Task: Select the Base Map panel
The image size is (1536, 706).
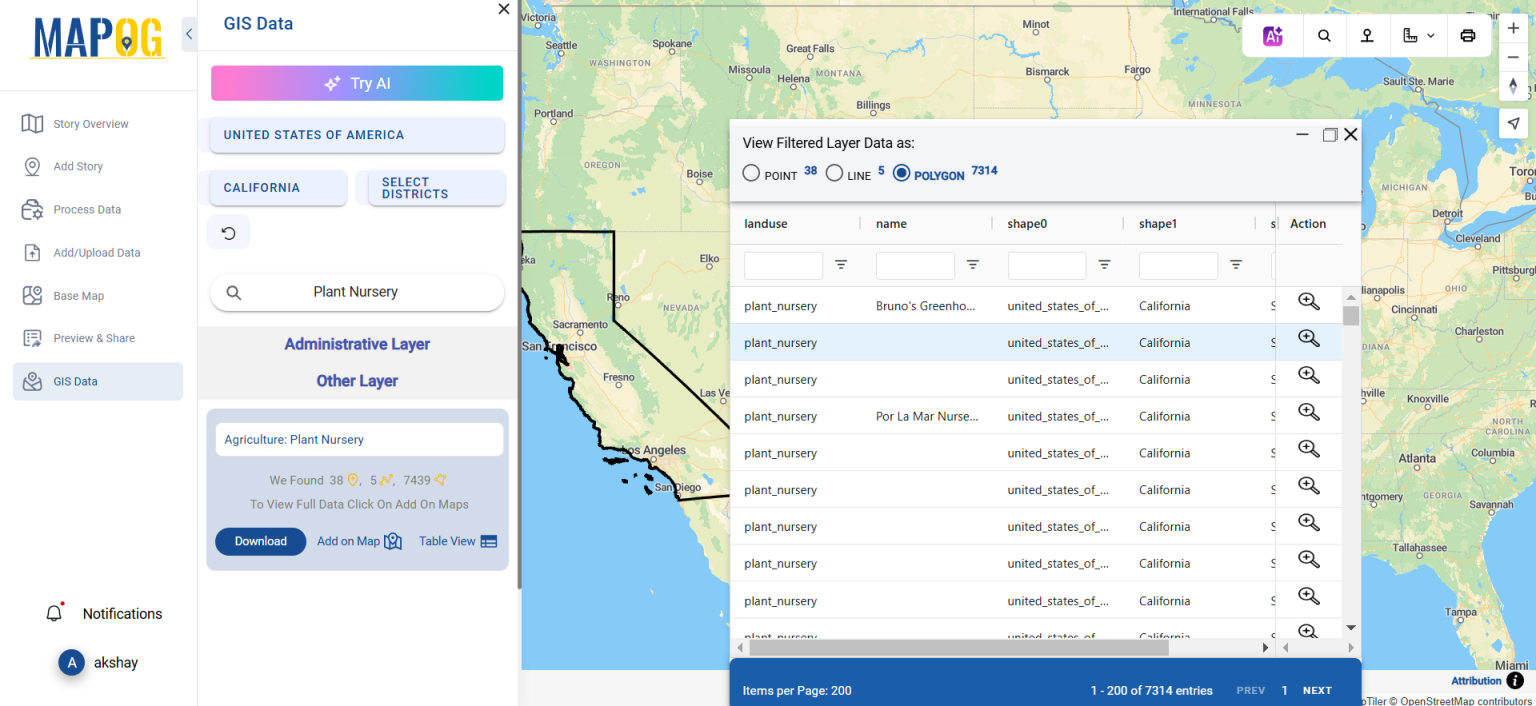Action: 33,295
